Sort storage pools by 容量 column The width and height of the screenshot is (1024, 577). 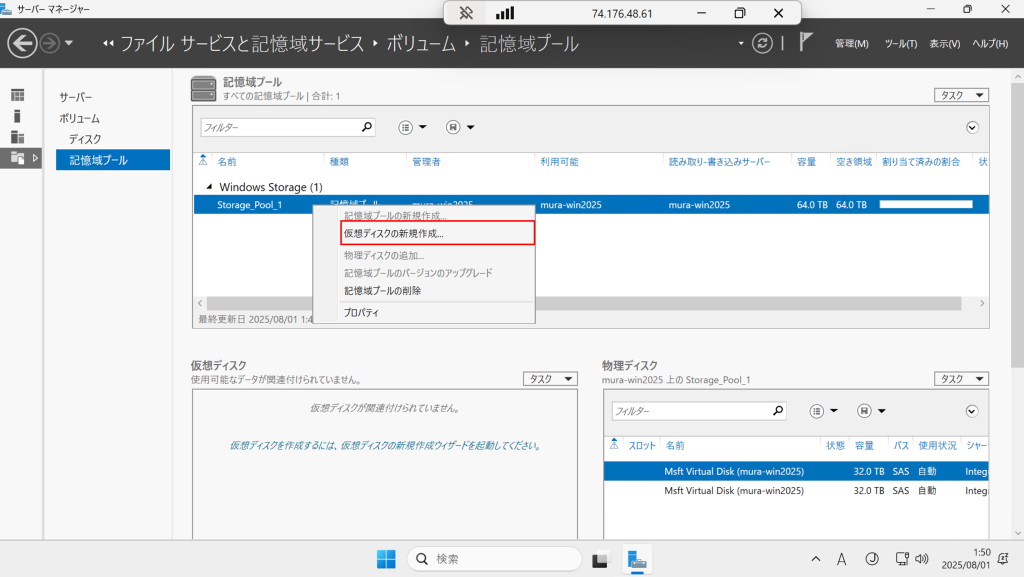click(x=807, y=162)
